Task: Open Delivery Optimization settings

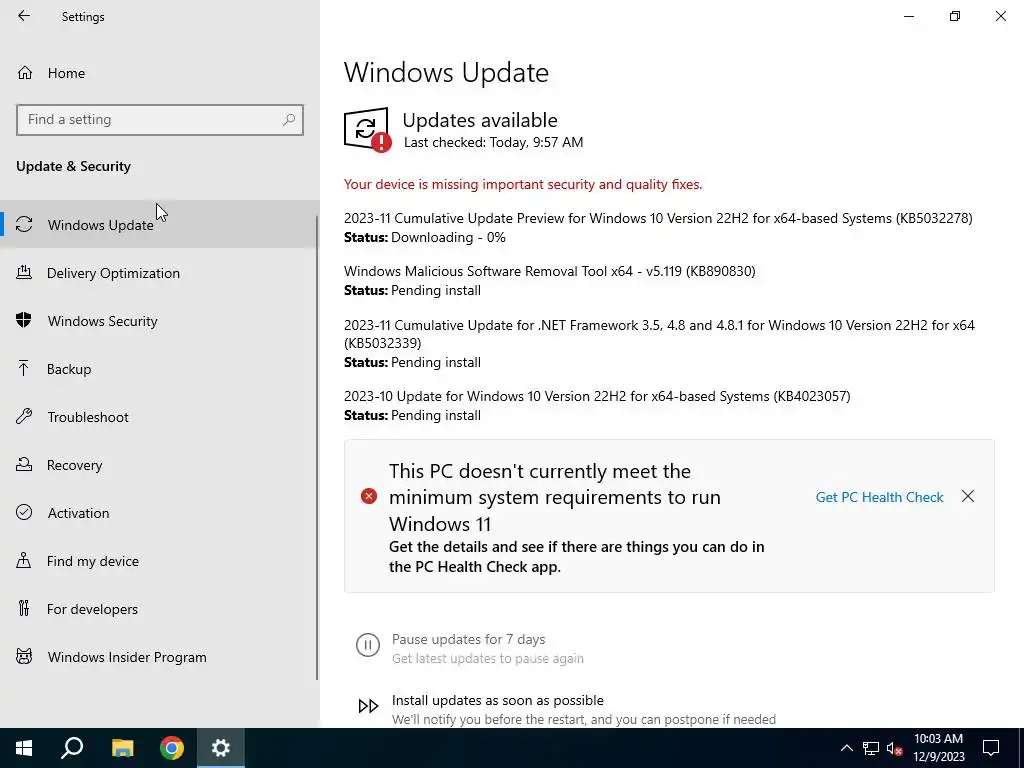Action: point(159,273)
